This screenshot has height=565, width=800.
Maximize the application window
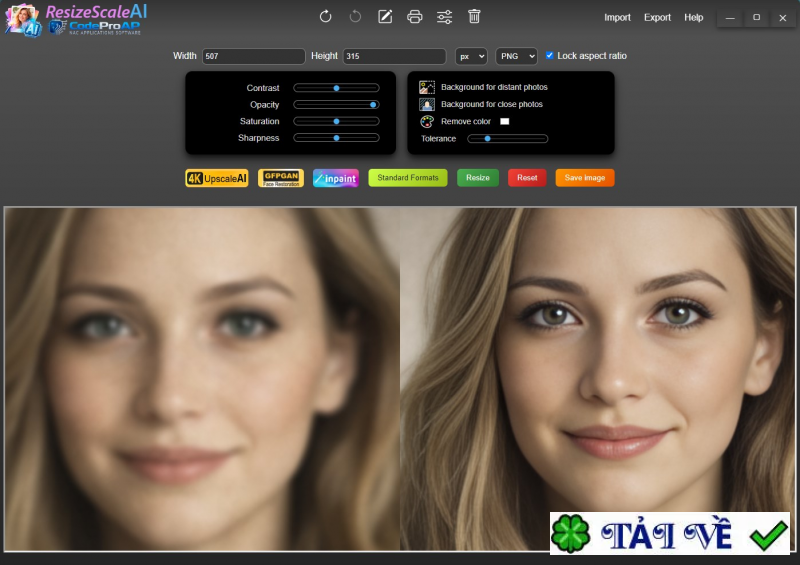tap(756, 18)
